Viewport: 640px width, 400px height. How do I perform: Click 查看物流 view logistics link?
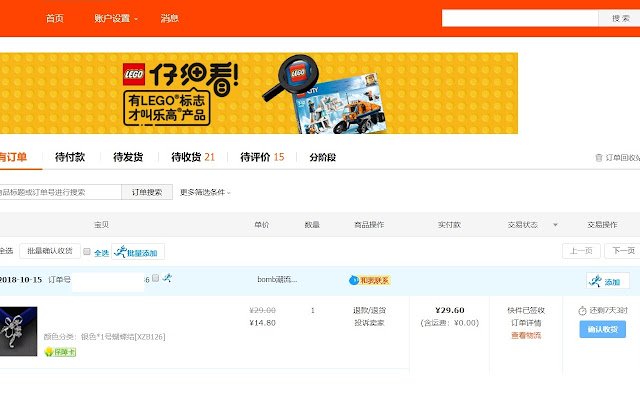point(526,336)
